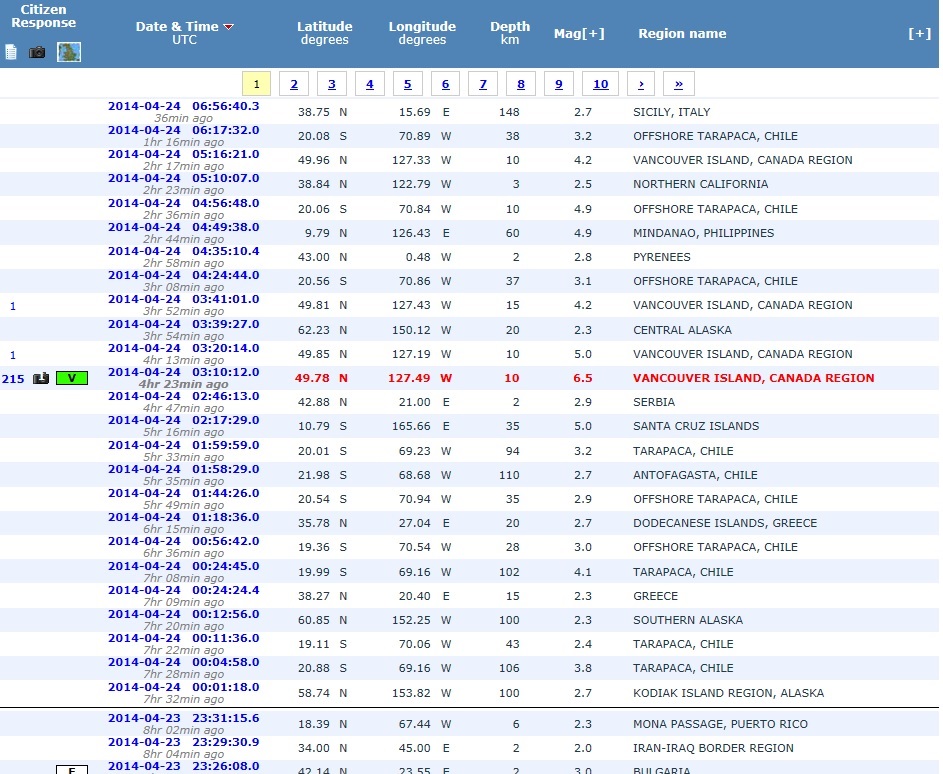Click the F intensity badge on Bulgaria row
943x774 pixels.
pyautogui.click(x=72, y=769)
